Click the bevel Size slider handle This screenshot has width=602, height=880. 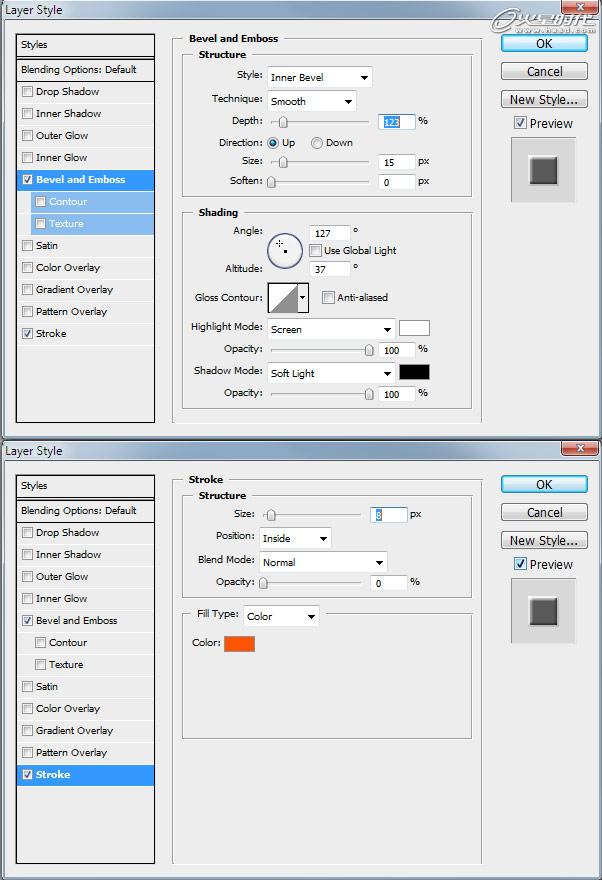pyautogui.click(x=283, y=162)
